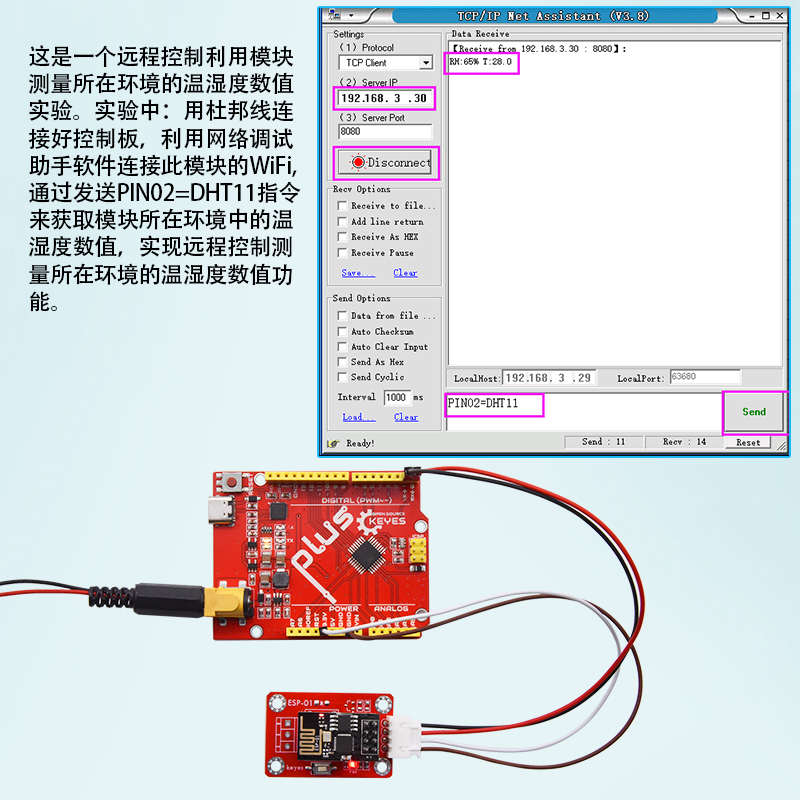Enable Send Cyclic checkbox
Screen dimensions: 800x800
(342, 377)
